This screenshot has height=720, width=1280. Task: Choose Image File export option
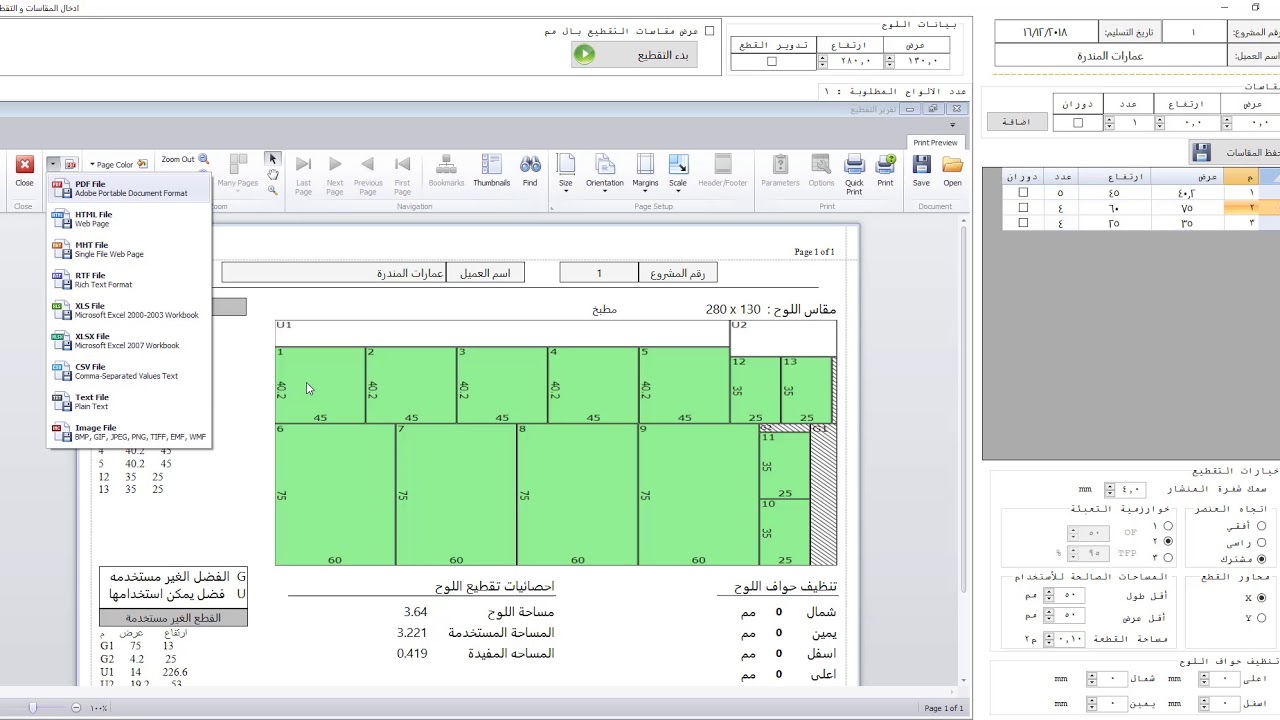[130, 432]
